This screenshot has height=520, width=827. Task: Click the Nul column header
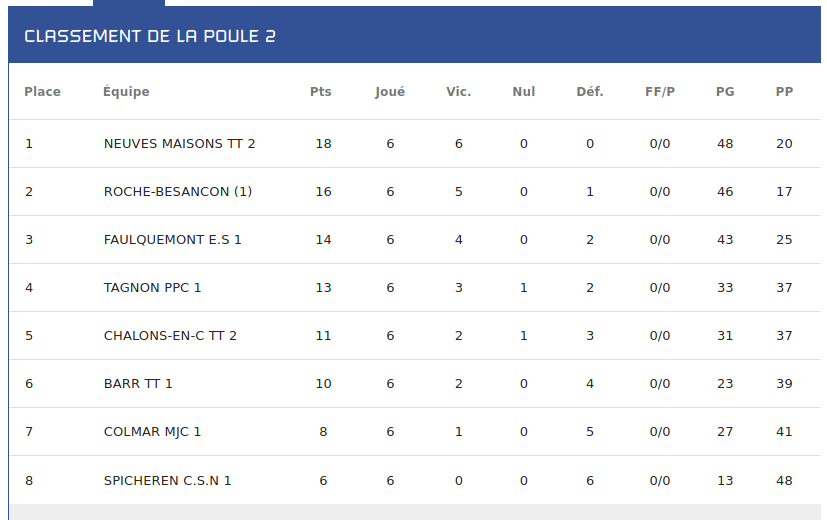pos(524,92)
